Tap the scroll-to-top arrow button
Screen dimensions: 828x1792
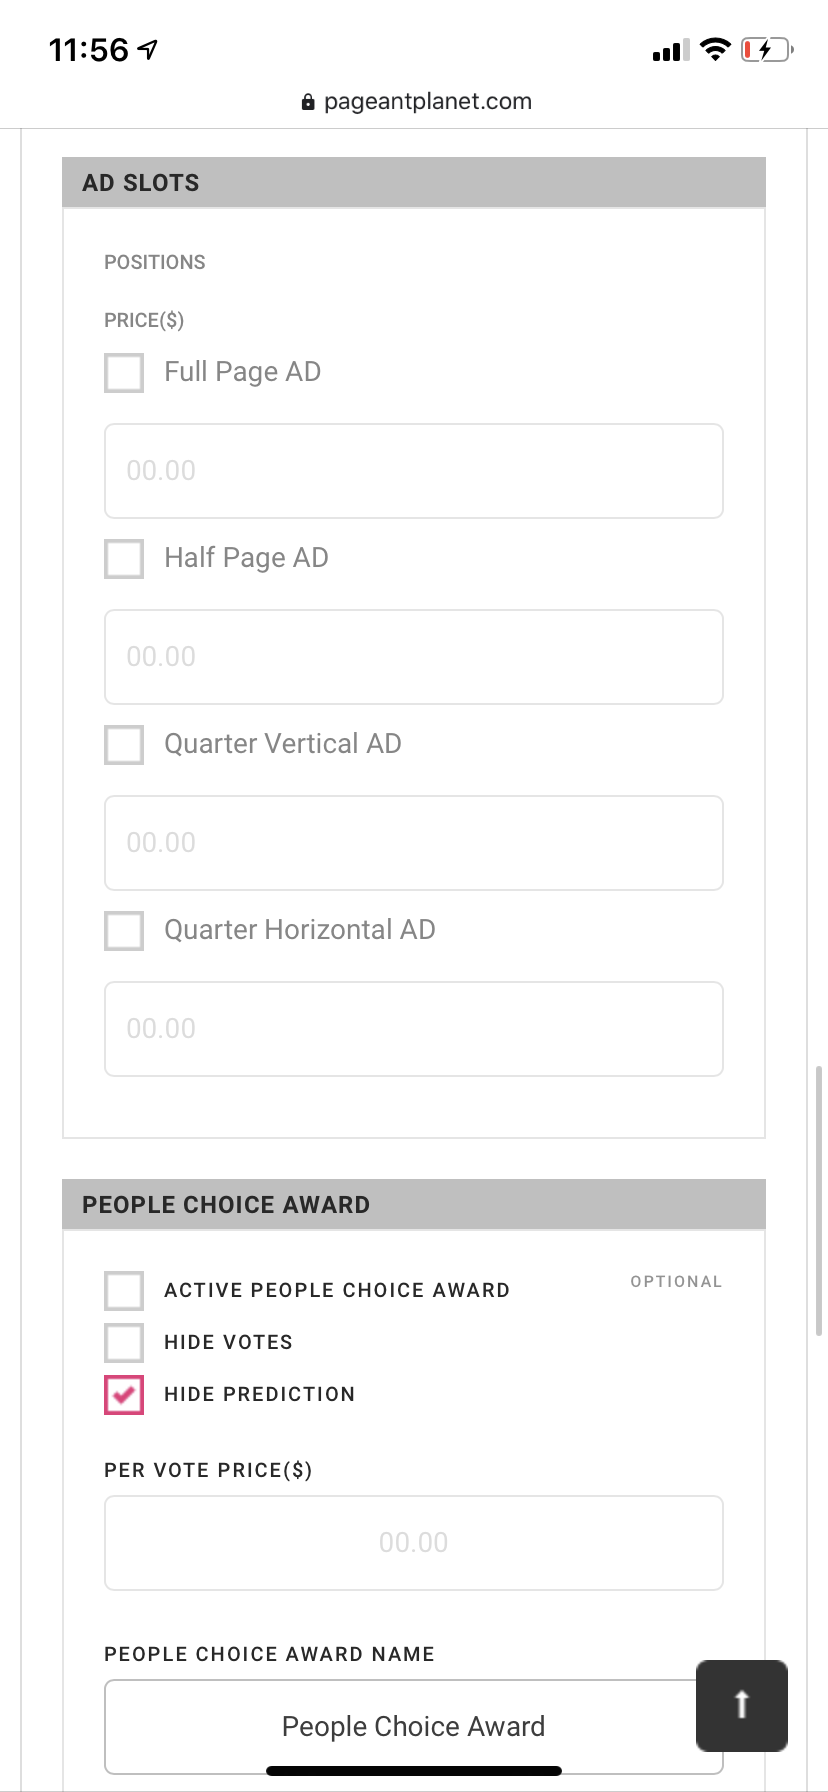[x=741, y=1705]
